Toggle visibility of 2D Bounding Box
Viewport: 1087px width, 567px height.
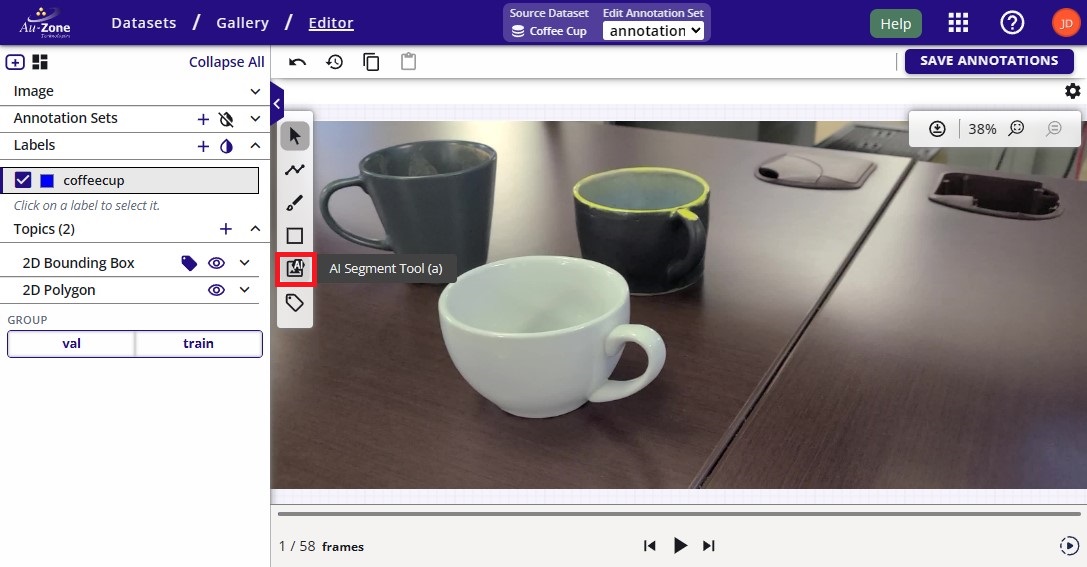[216, 263]
